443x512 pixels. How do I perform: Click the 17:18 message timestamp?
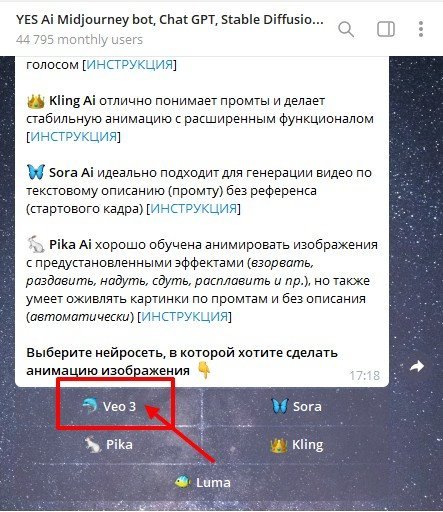click(364, 376)
